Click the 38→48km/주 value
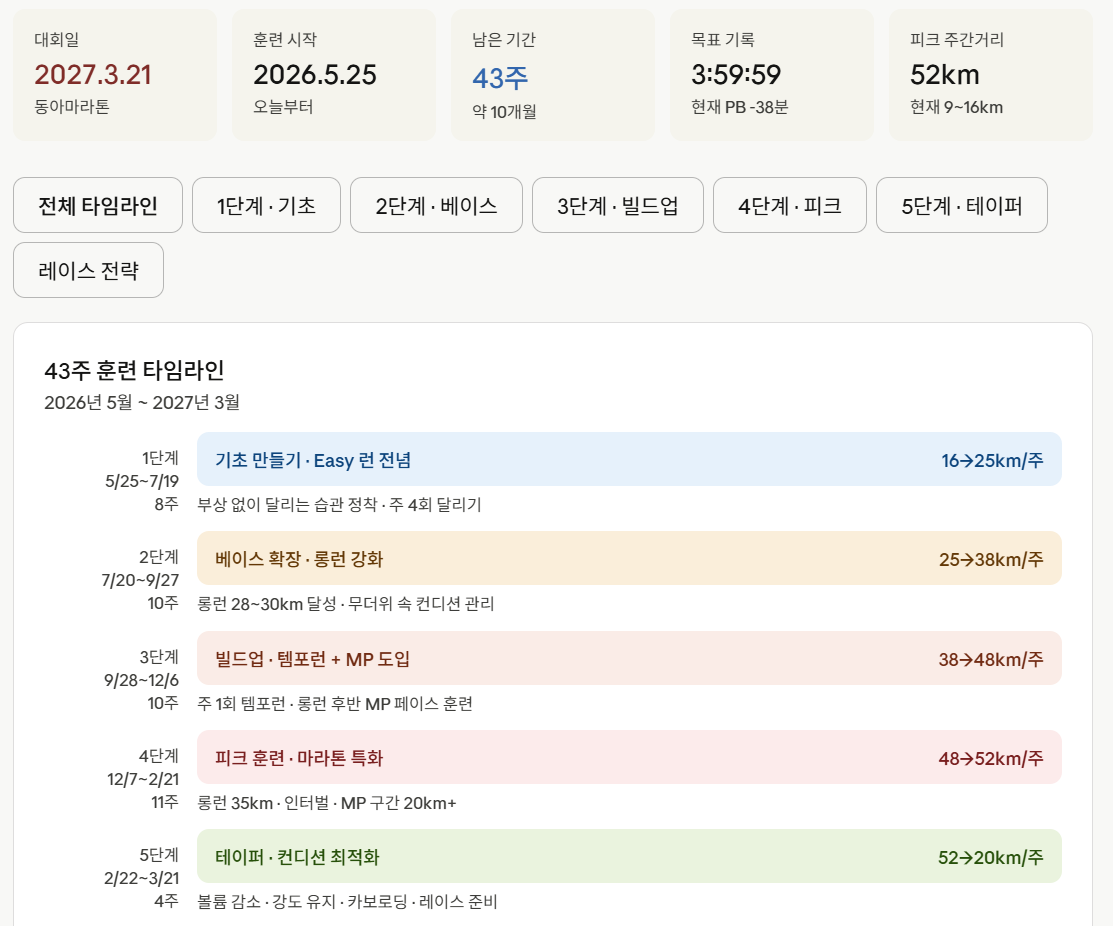 click(x=991, y=659)
